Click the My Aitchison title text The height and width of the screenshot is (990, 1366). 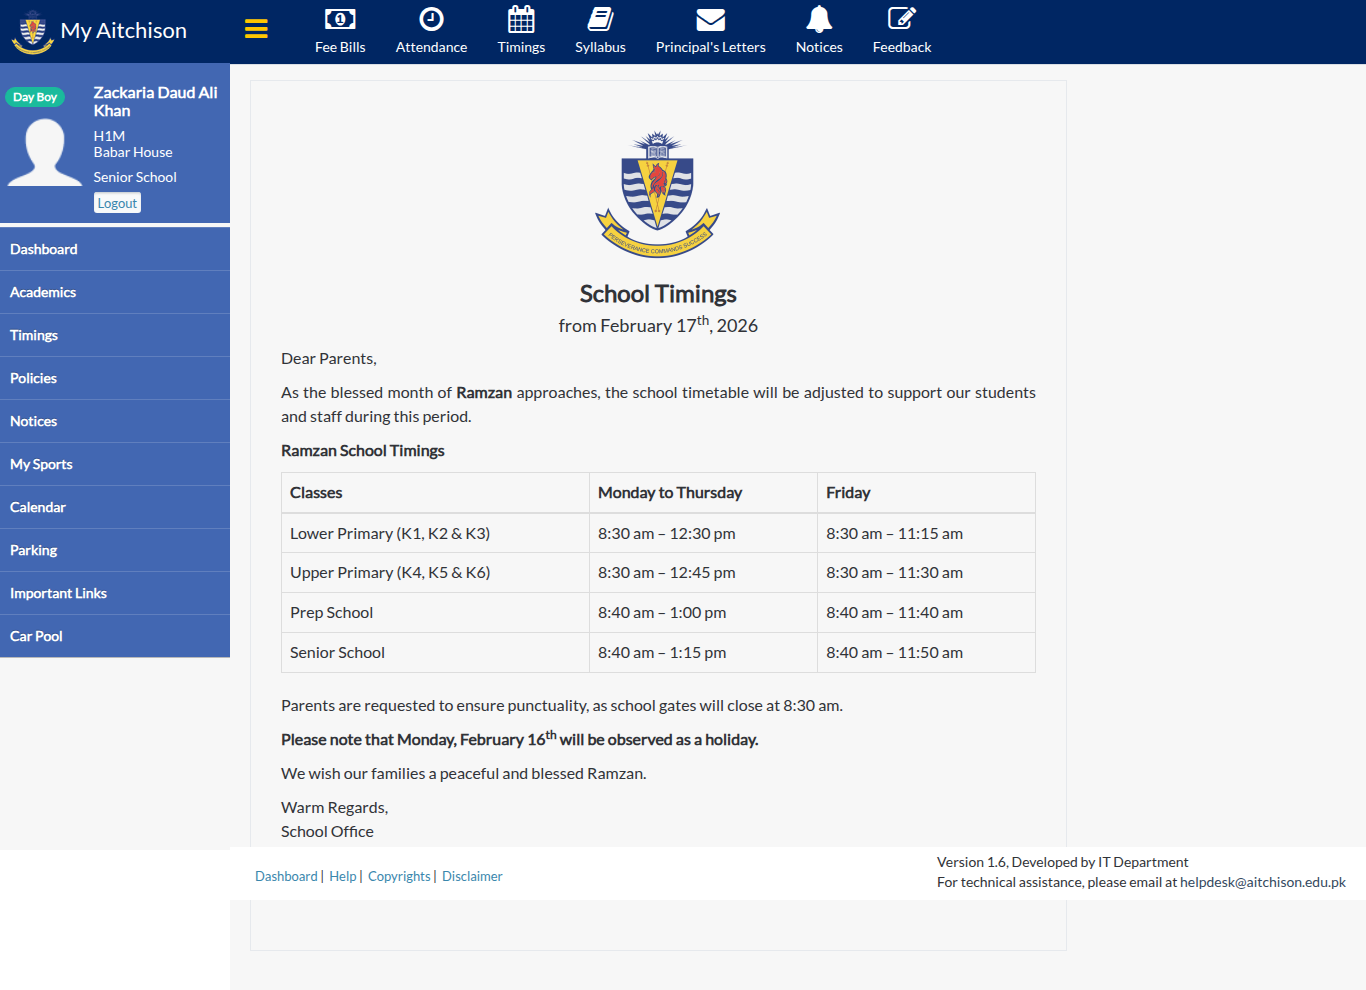pos(124,31)
